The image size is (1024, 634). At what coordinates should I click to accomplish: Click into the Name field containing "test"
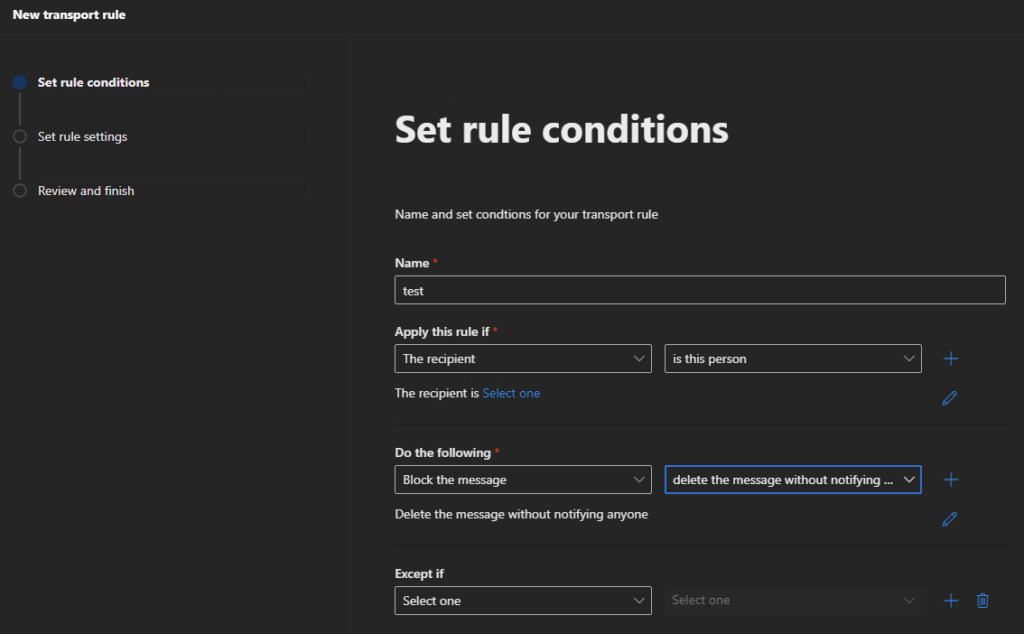point(700,290)
